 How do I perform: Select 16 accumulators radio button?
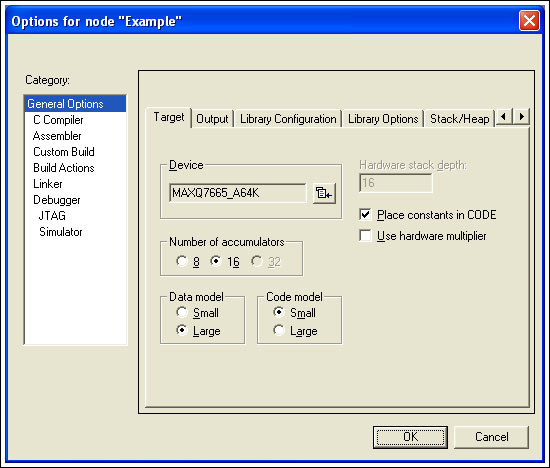216,261
